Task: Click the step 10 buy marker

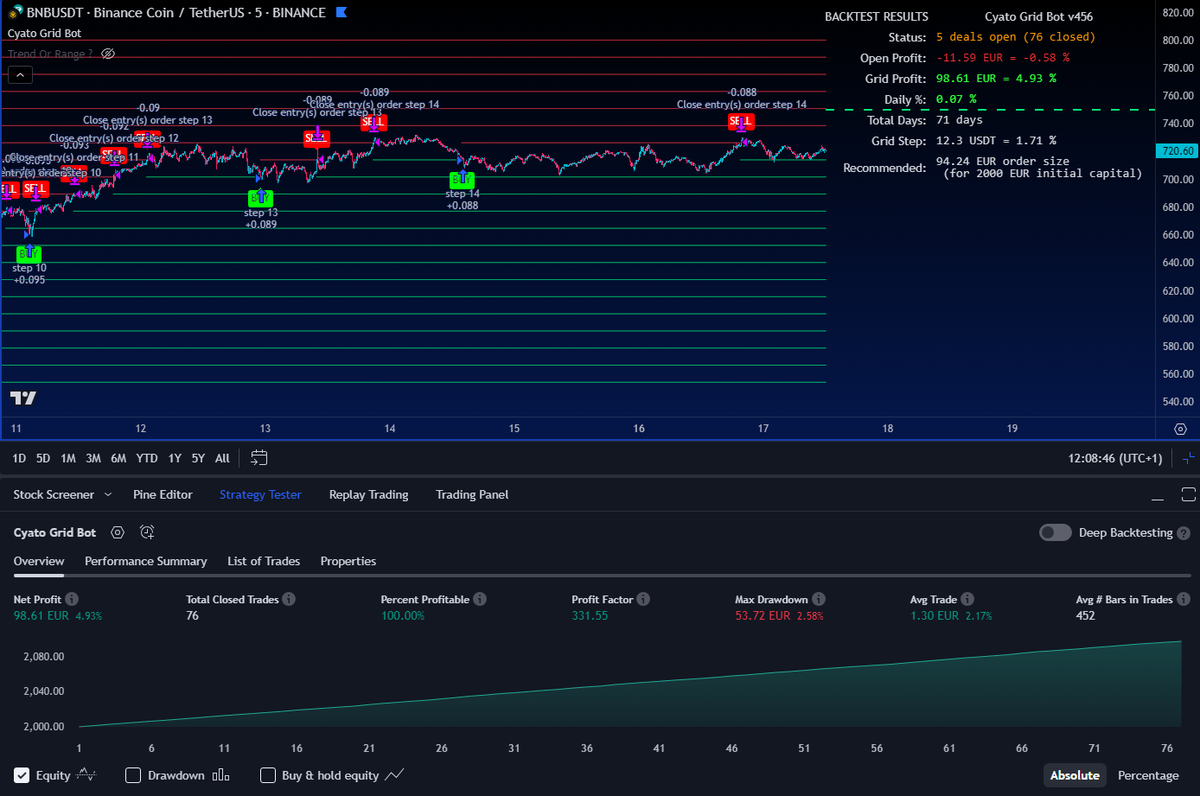Action: (29, 254)
